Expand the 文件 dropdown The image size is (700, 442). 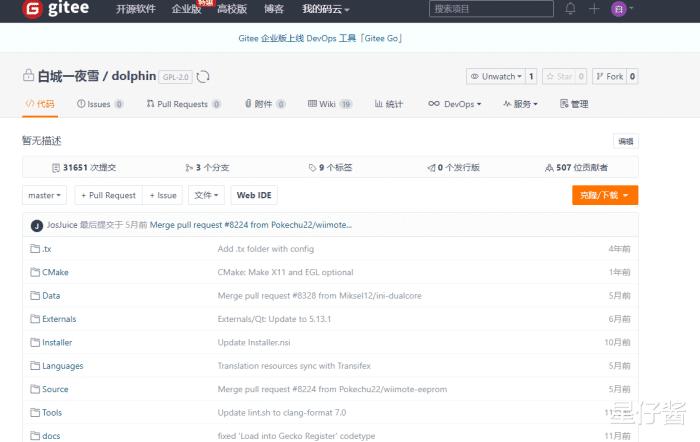tap(206, 195)
